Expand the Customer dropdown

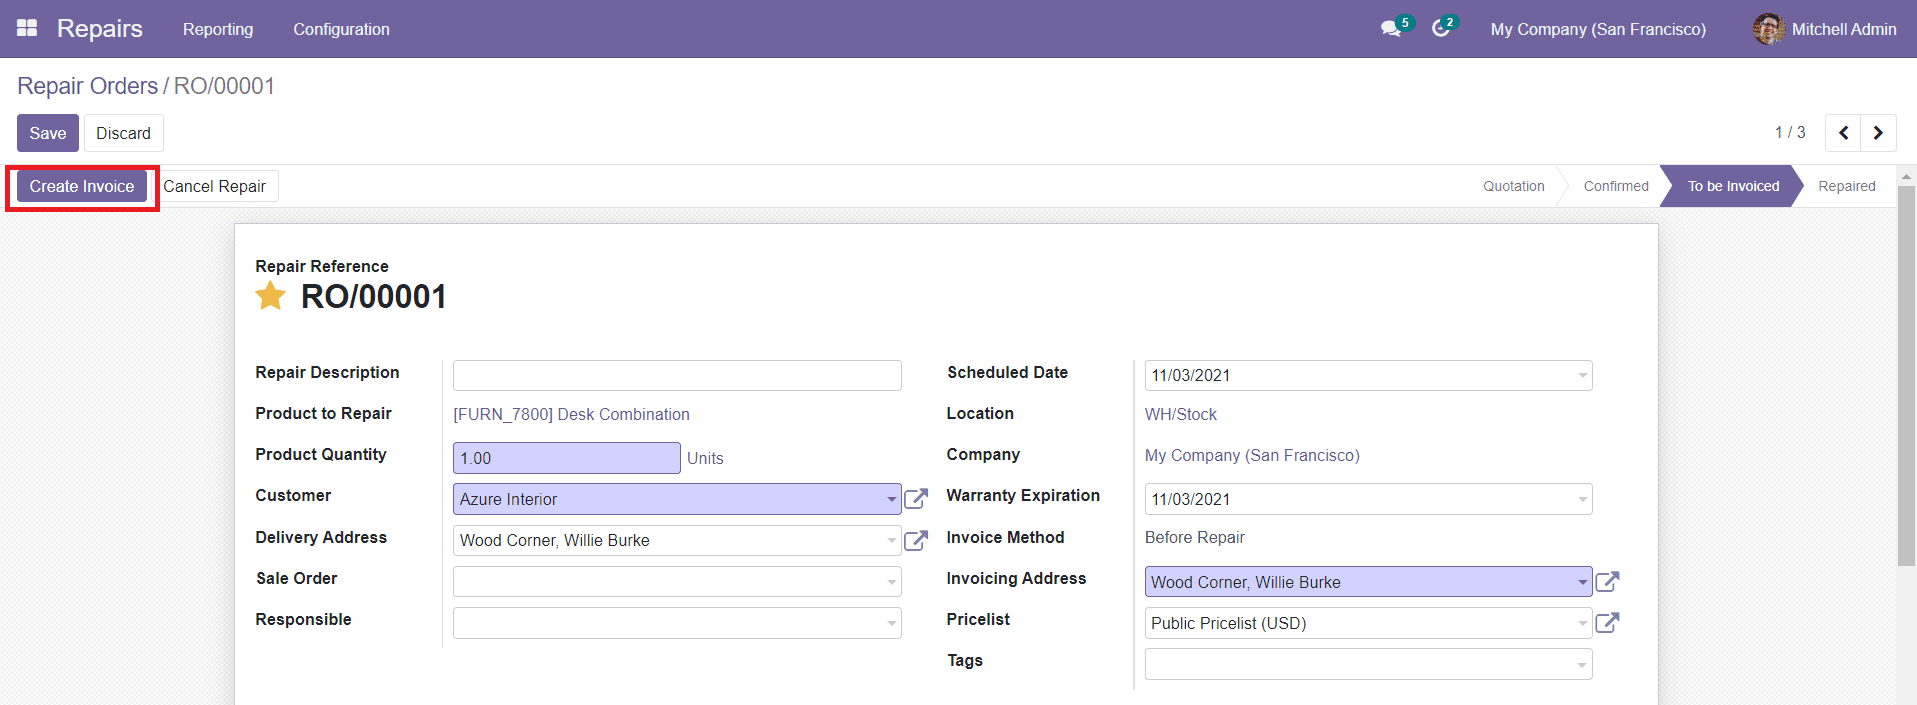click(x=891, y=499)
